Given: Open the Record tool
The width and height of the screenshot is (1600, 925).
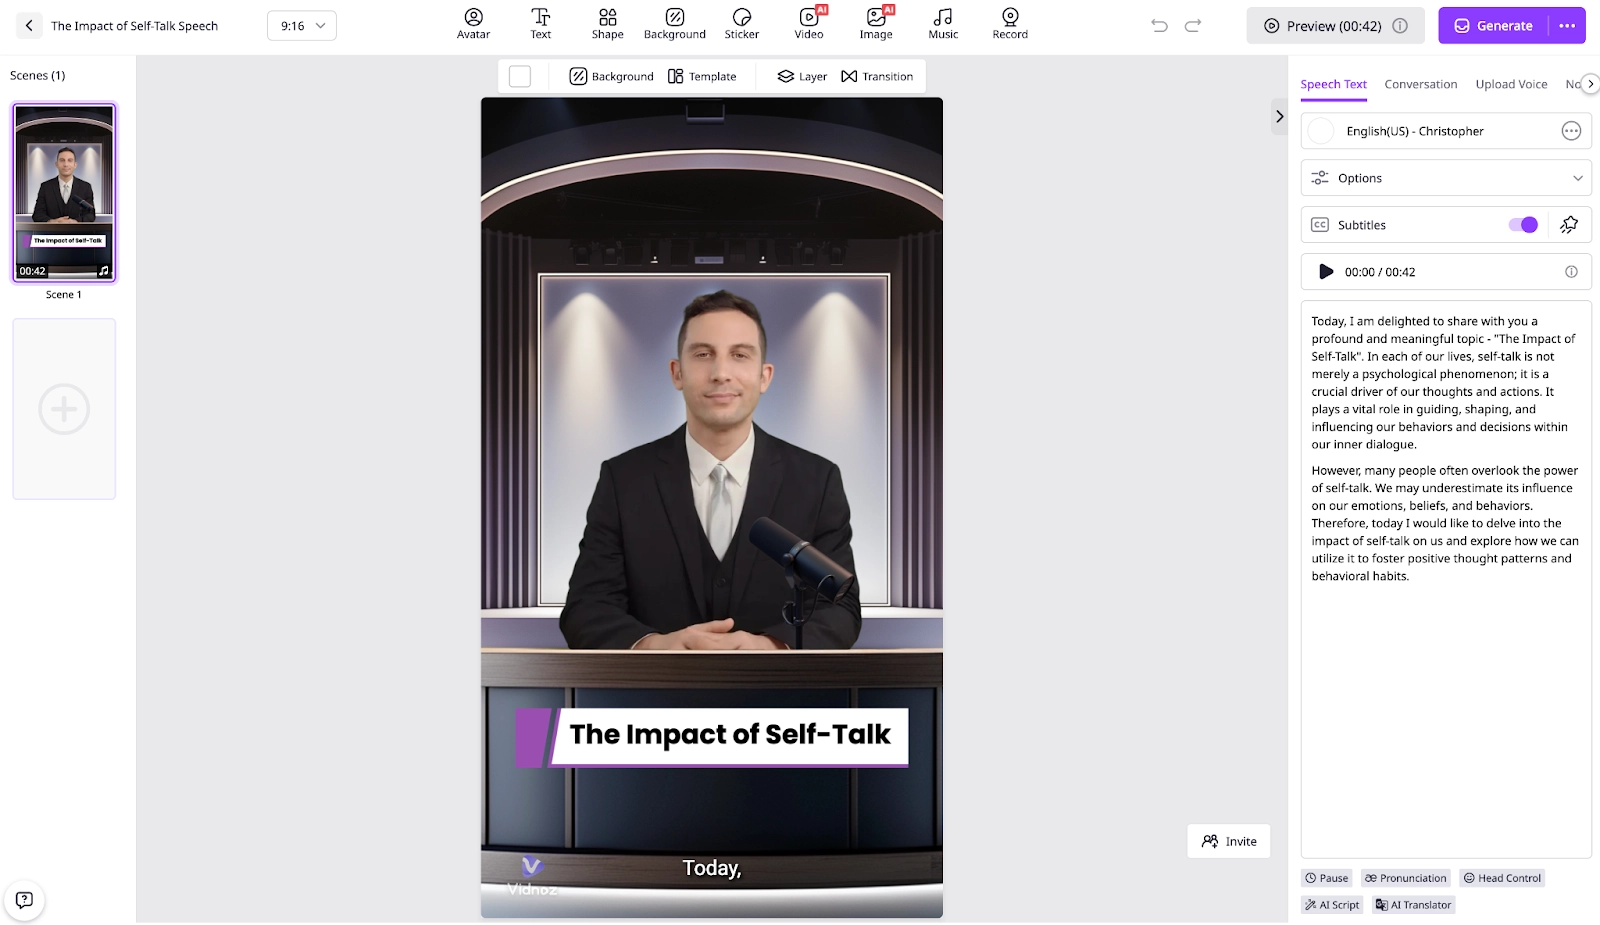Looking at the screenshot, I should click(x=1009, y=24).
